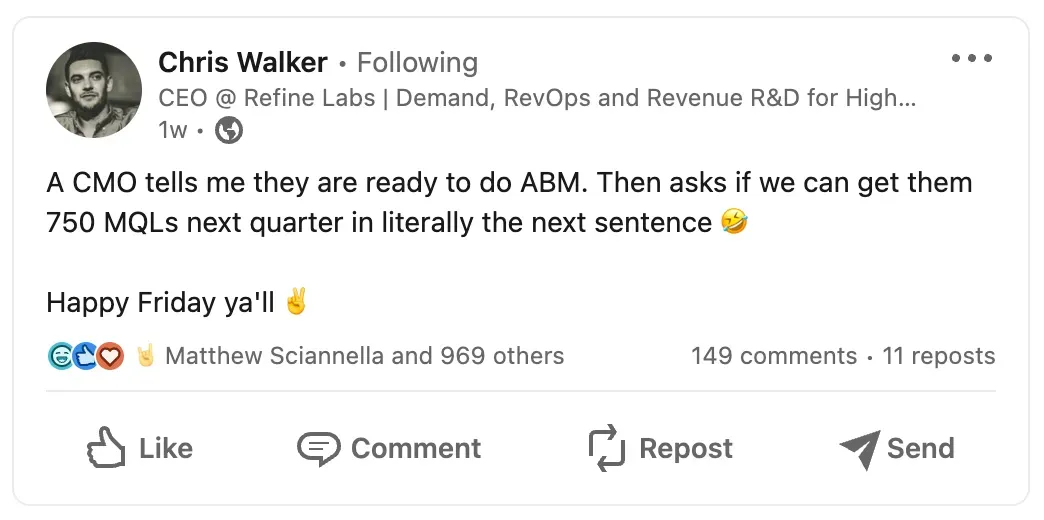Screen dimensions: 1044x520
Task: Expand the 149 comments list
Action: (773, 356)
